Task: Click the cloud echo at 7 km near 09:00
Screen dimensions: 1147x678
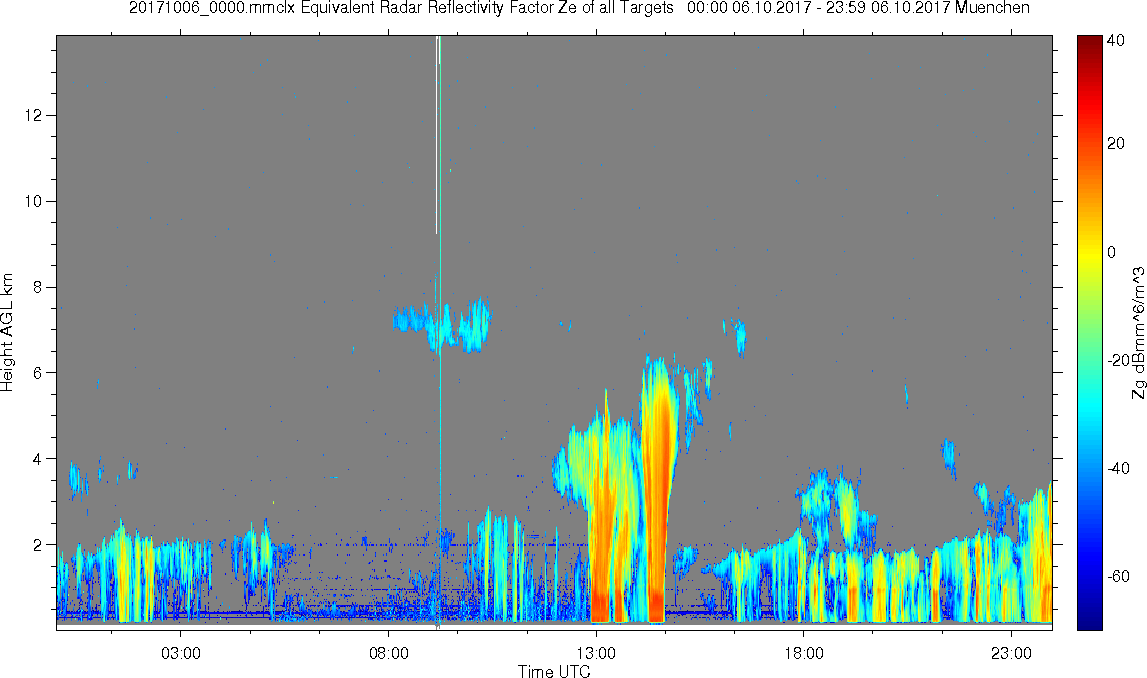Action: (443, 324)
